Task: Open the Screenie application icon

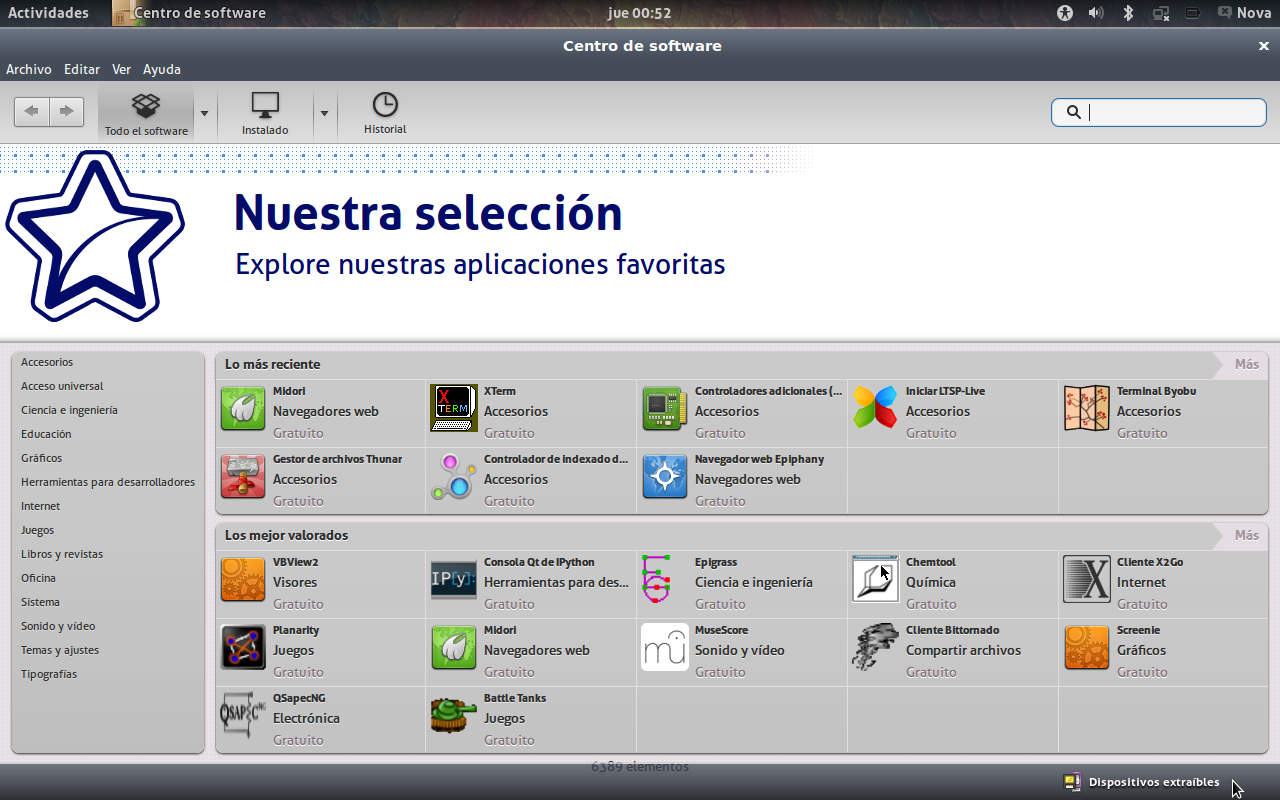Action: pyautogui.click(x=1087, y=648)
